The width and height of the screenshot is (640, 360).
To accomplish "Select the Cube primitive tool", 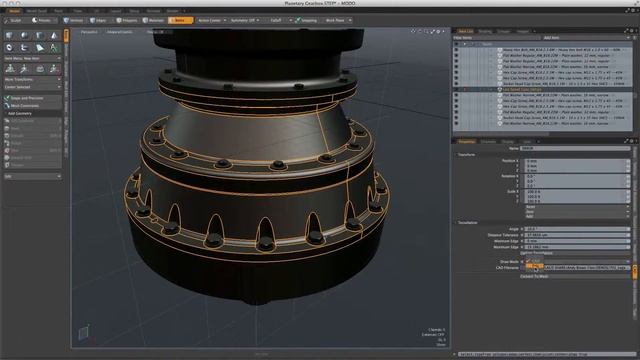I will pyautogui.click(x=9, y=36).
